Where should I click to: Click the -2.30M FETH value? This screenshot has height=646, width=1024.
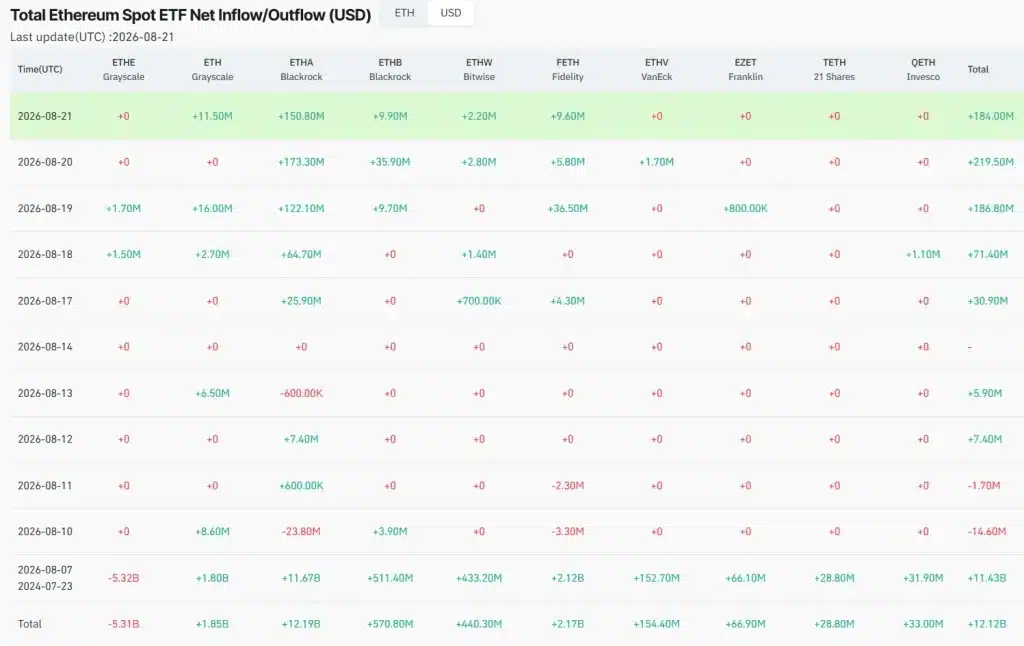tap(568, 485)
